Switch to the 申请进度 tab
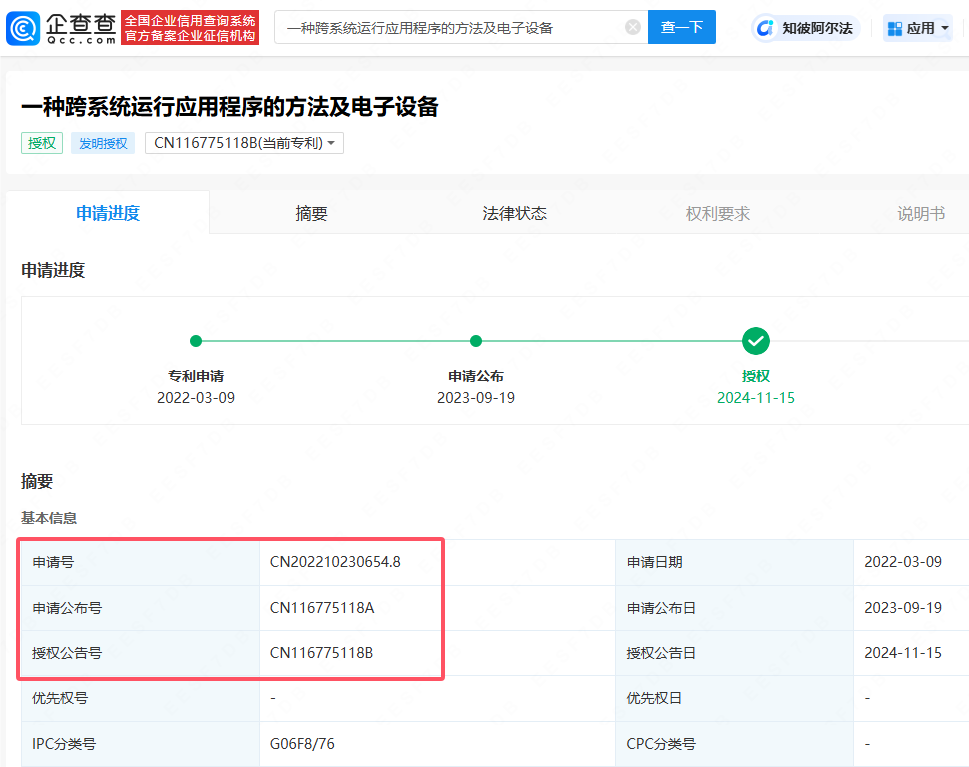969x767 pixels. (108, 213)
